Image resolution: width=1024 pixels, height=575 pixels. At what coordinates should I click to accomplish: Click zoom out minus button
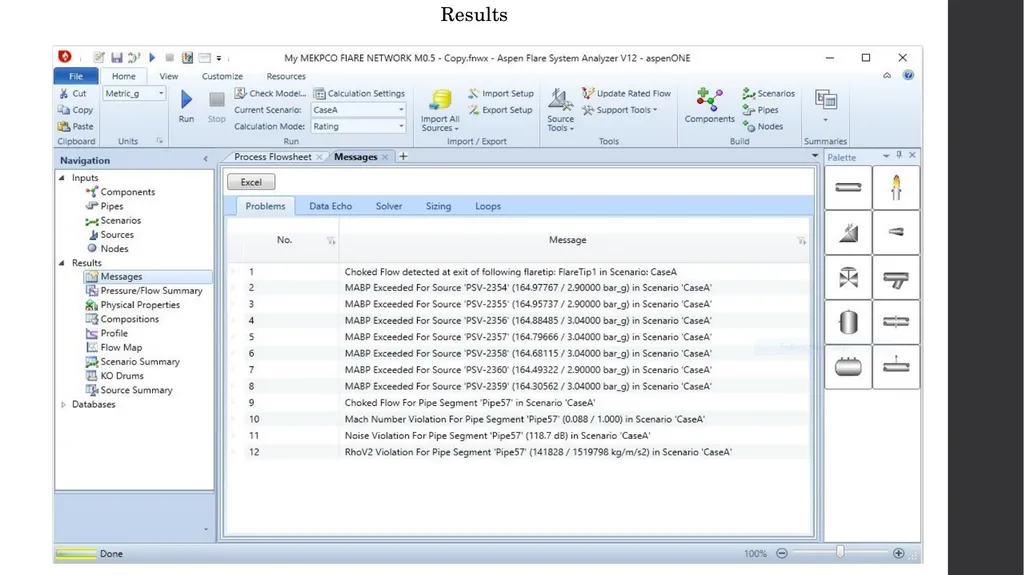[782, 553]
